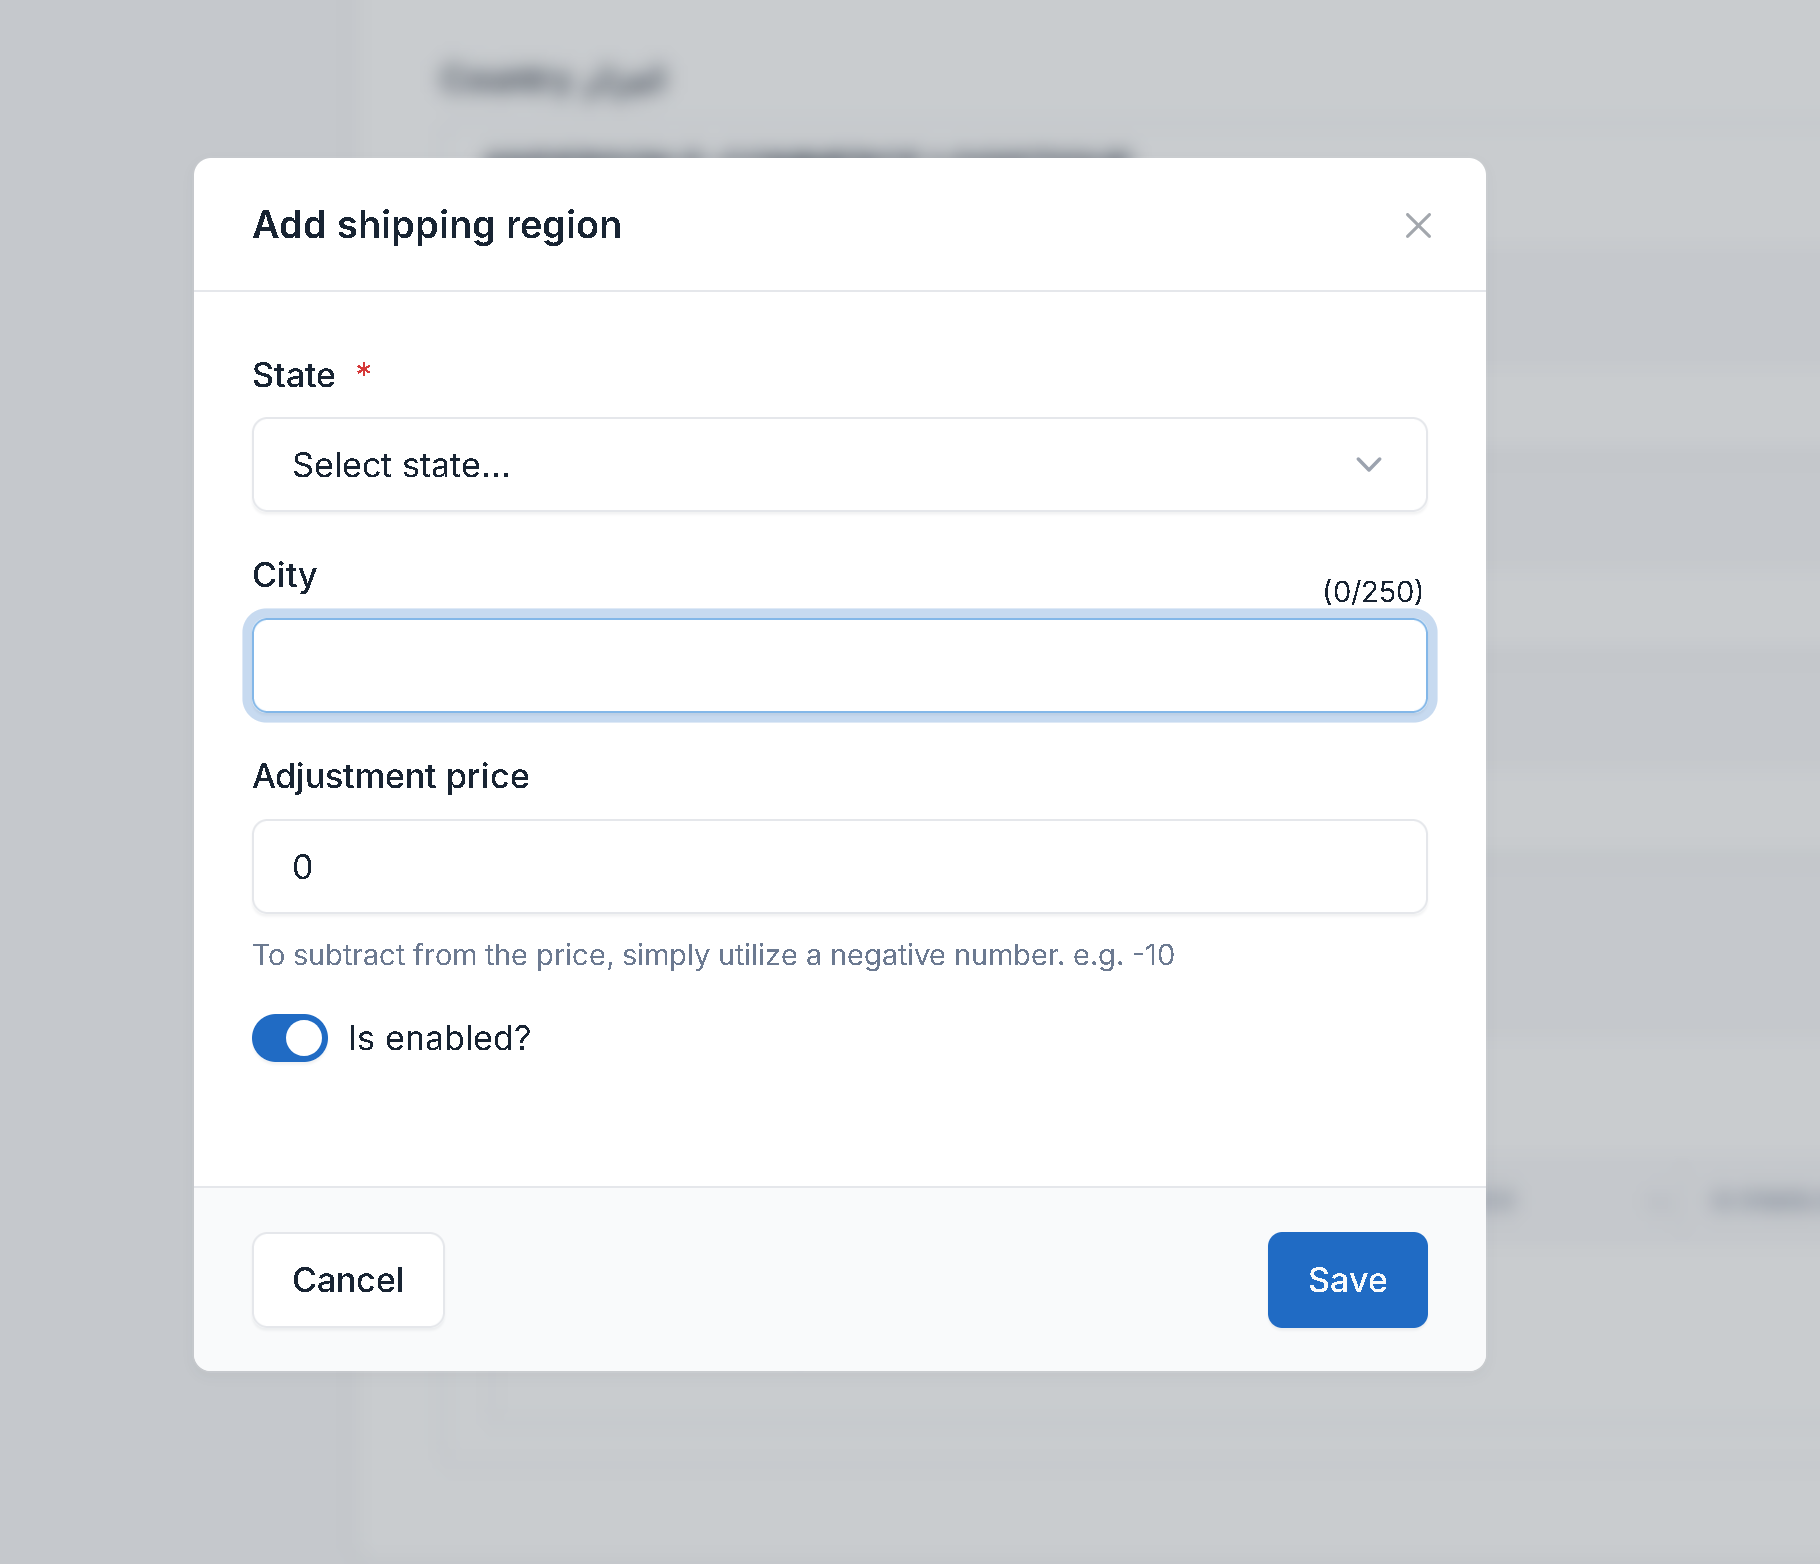Click the negative number hint text
1820x1564 pixels.
[712, 955]
